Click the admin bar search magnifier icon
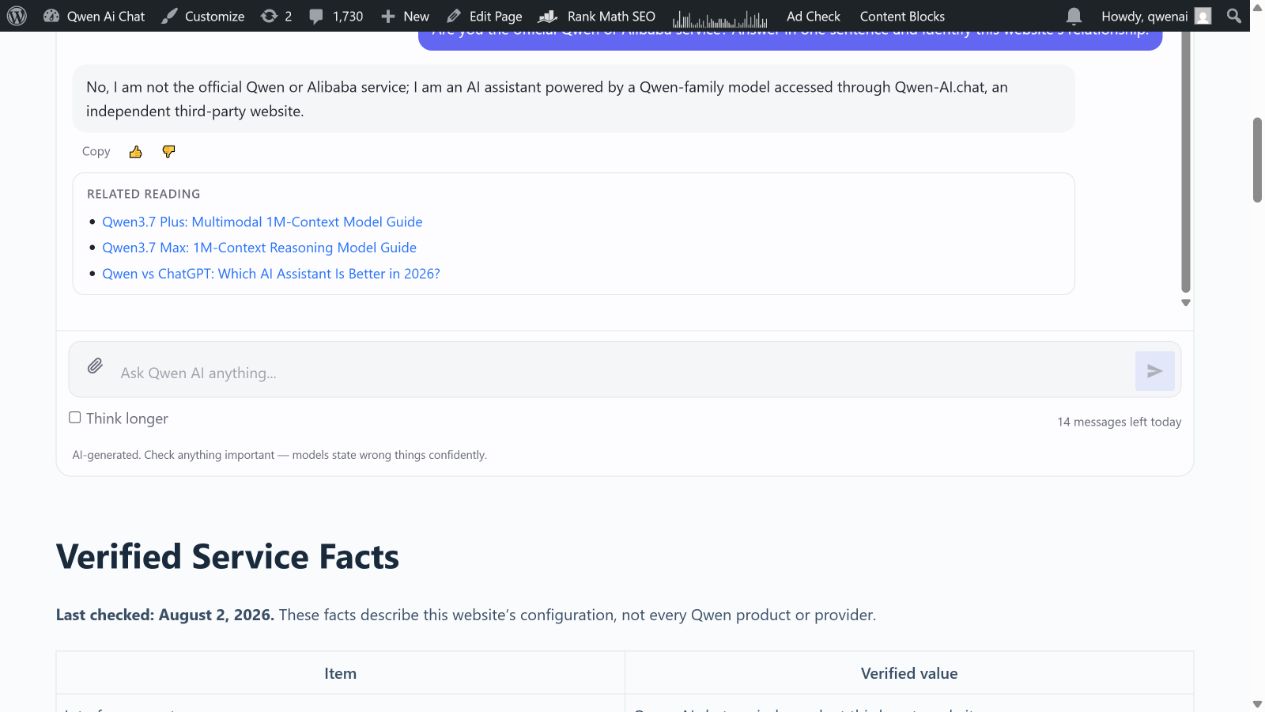Image resolution: width=1265 pixels, height=712 pixels. pos(1235,16)
